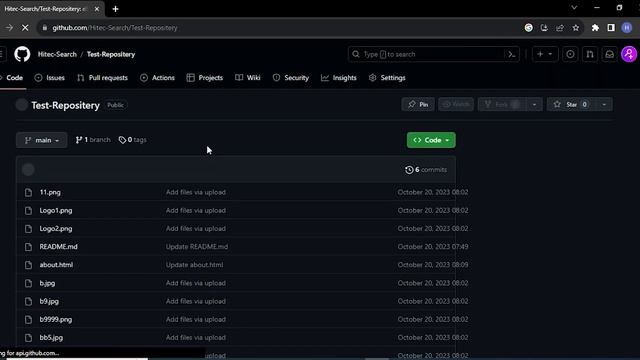Open a new browser tab
This screenshot has height=360, width=640.
pyautogui.click(x=116, y=9)
